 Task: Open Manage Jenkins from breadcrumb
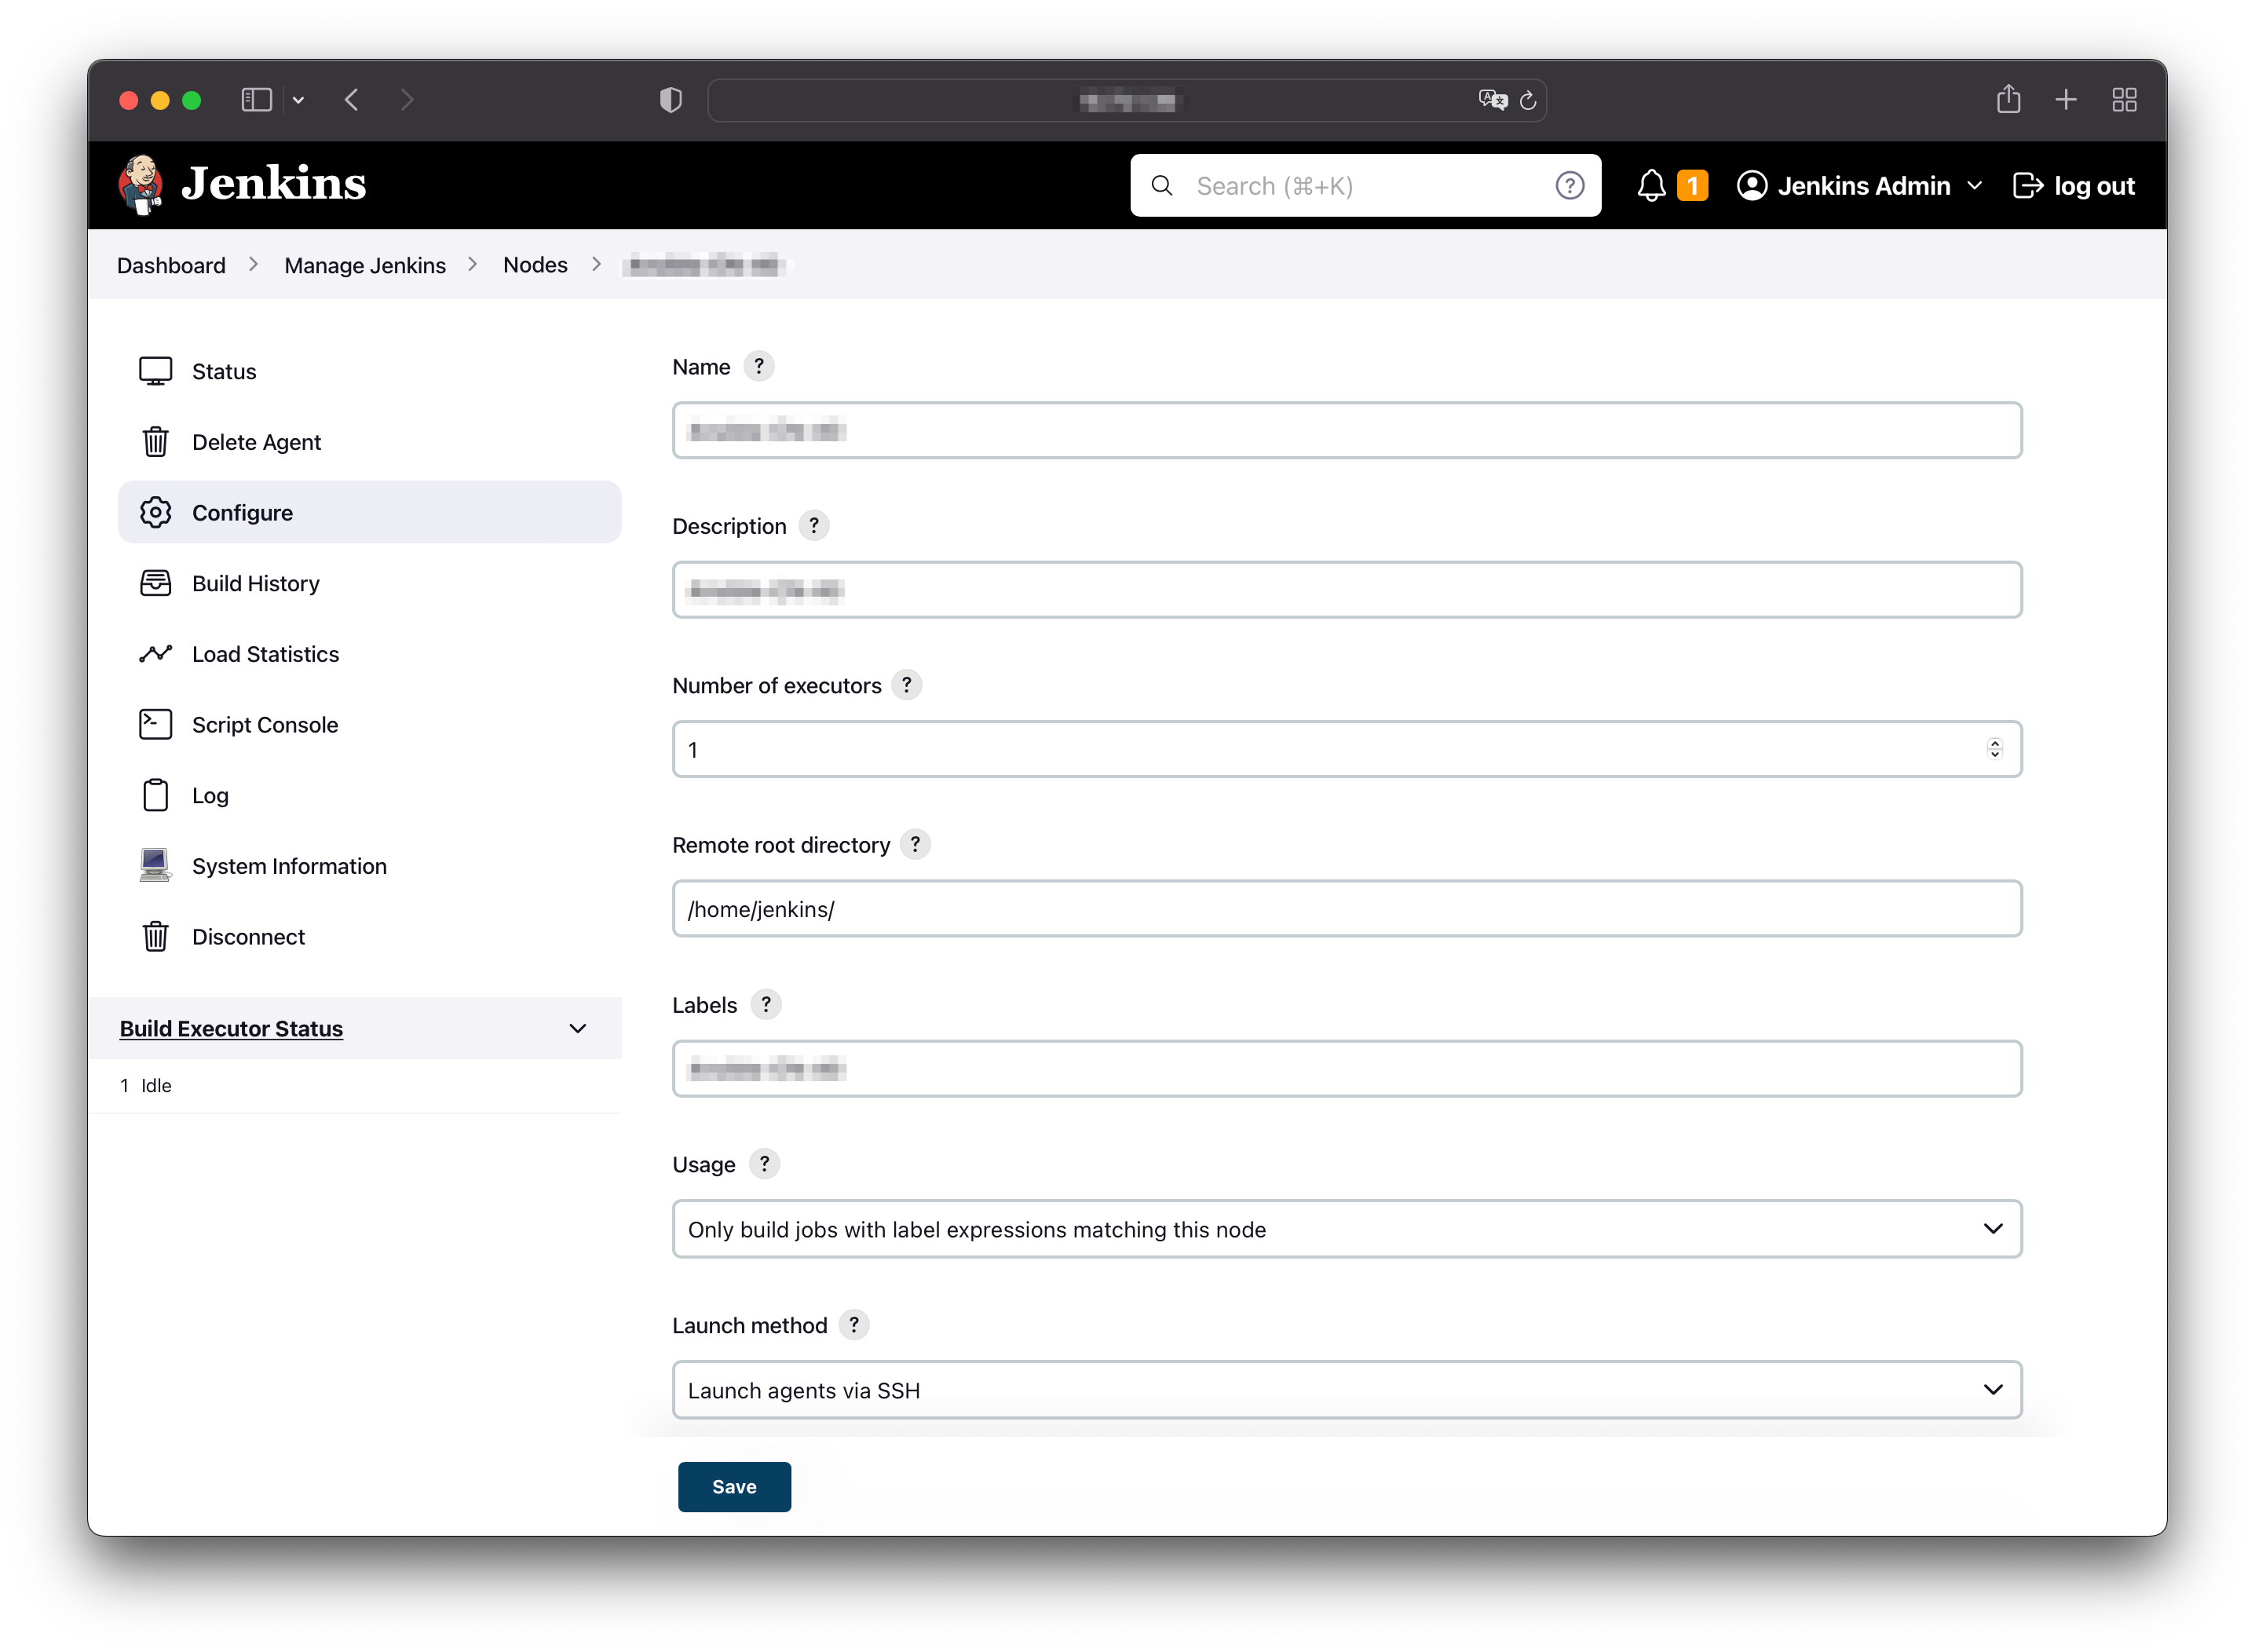coord(364,265)
